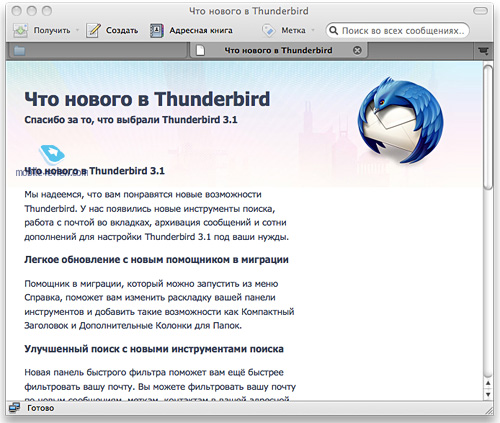The width and height of the screenshot is (500, 423).
Task: Click the page icon in the tab
Action: click(x=200, y=50)
